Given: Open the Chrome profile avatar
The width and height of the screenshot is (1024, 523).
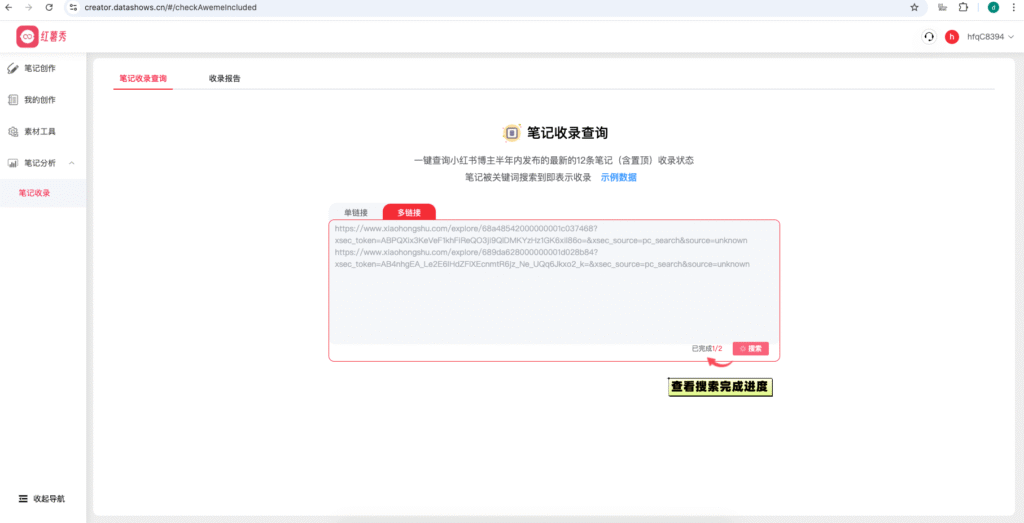Looking at the screenshot, I should point(993,8).
